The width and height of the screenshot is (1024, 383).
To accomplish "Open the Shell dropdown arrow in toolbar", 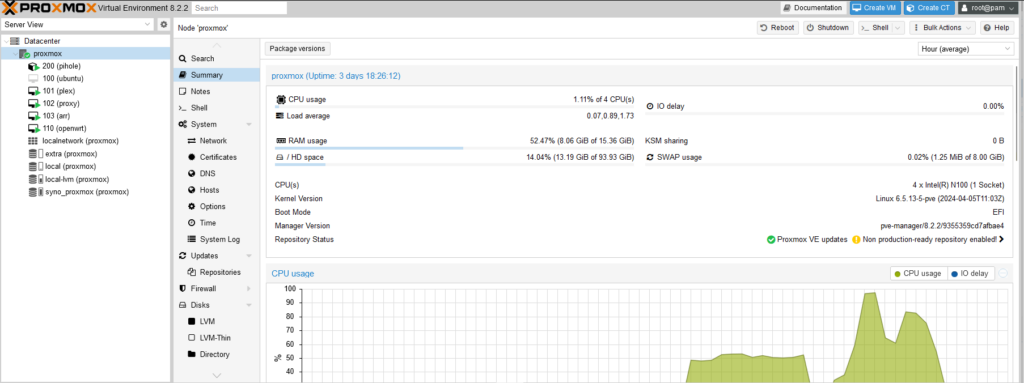I will (x=898, y=28).
